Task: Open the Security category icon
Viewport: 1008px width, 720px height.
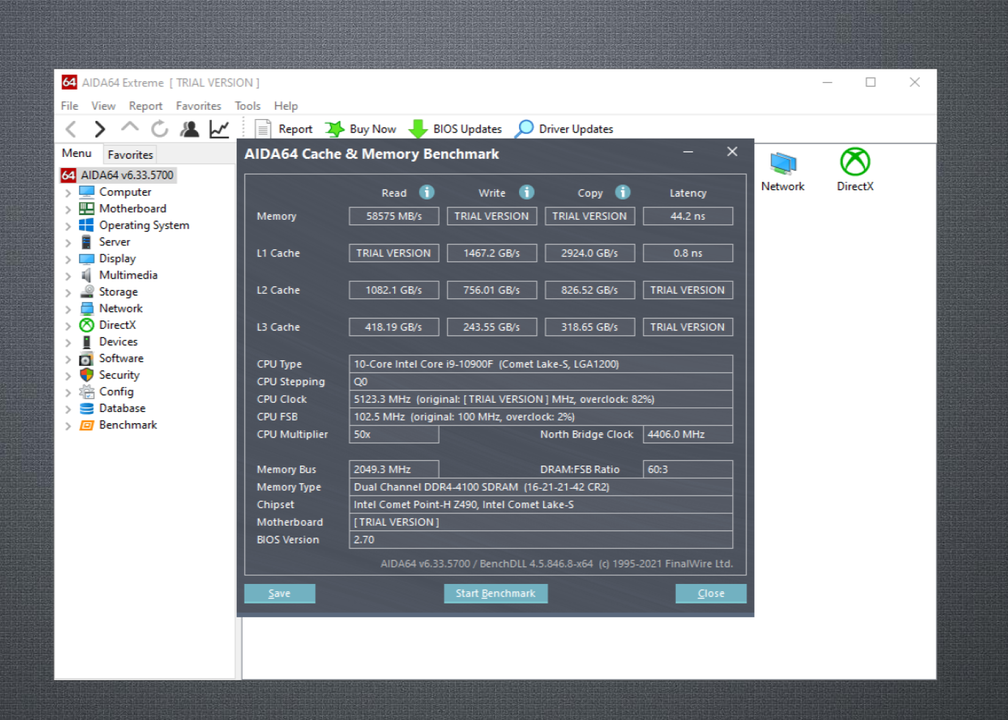Action: click(88, 375)
